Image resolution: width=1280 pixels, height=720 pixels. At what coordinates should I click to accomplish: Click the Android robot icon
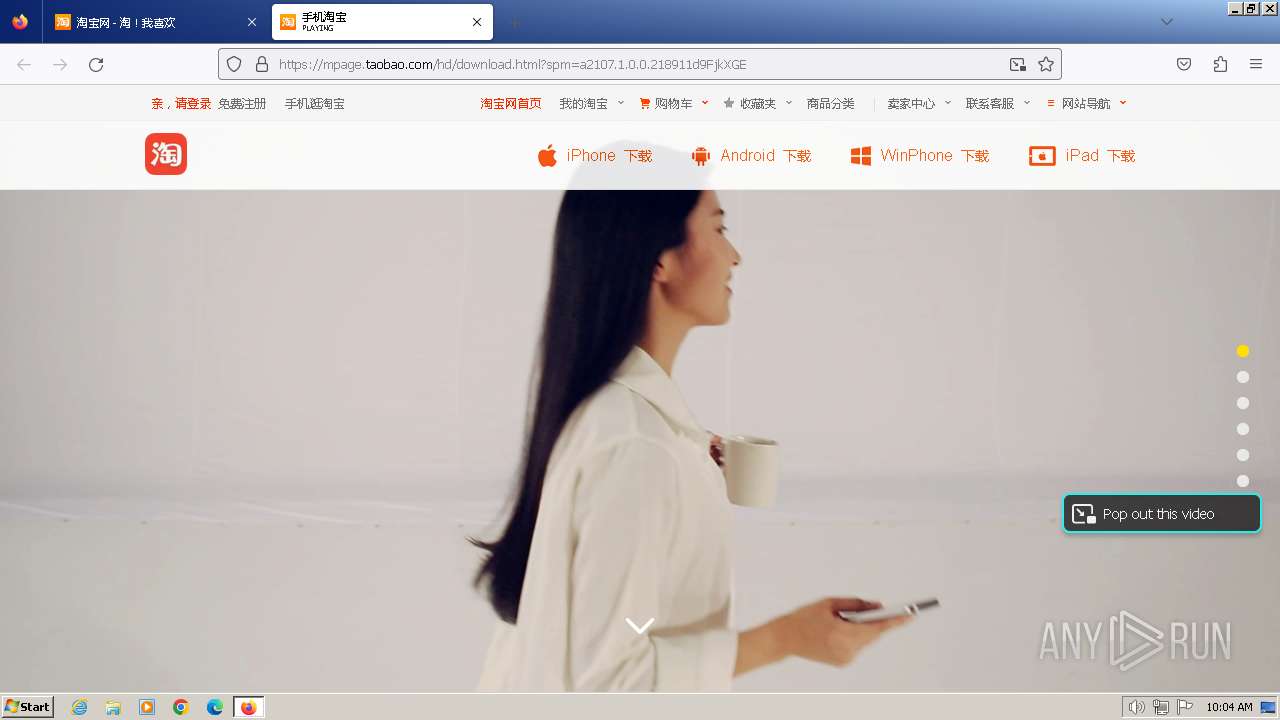[x=701, y=156]
